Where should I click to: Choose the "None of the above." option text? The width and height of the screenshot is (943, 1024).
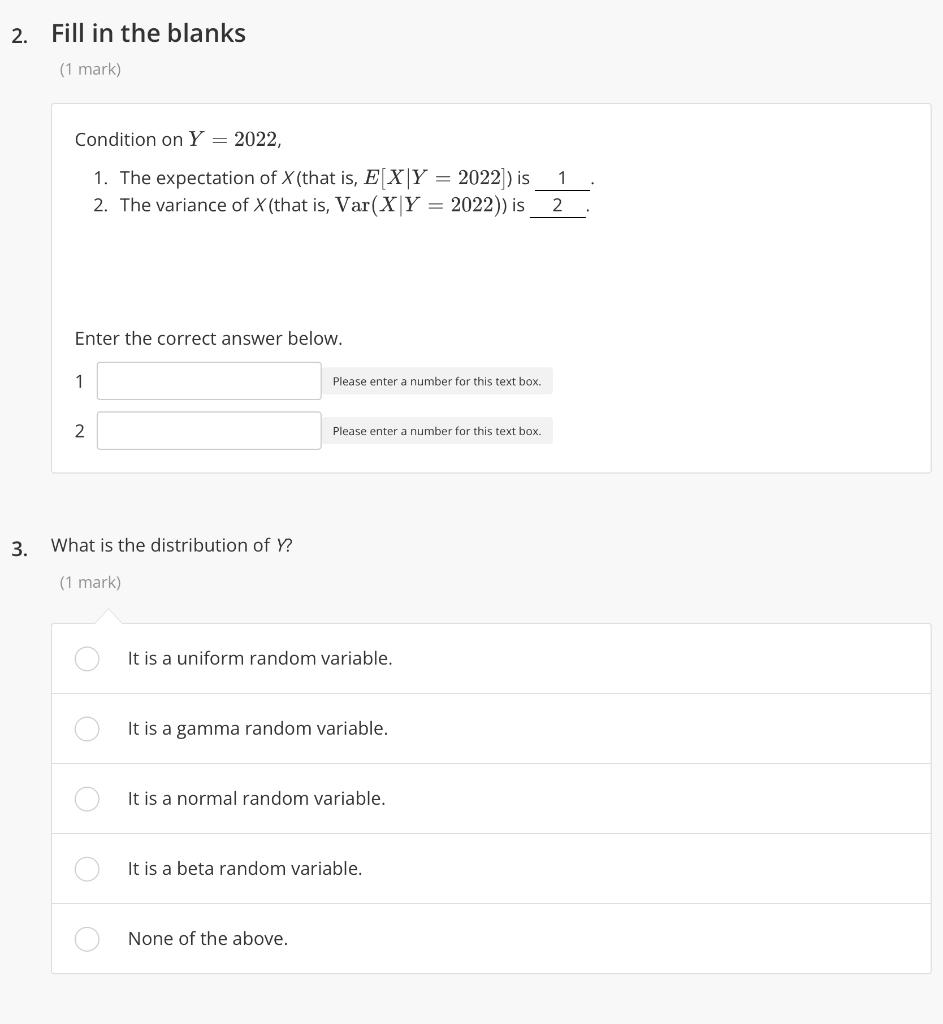pos(208,938)
